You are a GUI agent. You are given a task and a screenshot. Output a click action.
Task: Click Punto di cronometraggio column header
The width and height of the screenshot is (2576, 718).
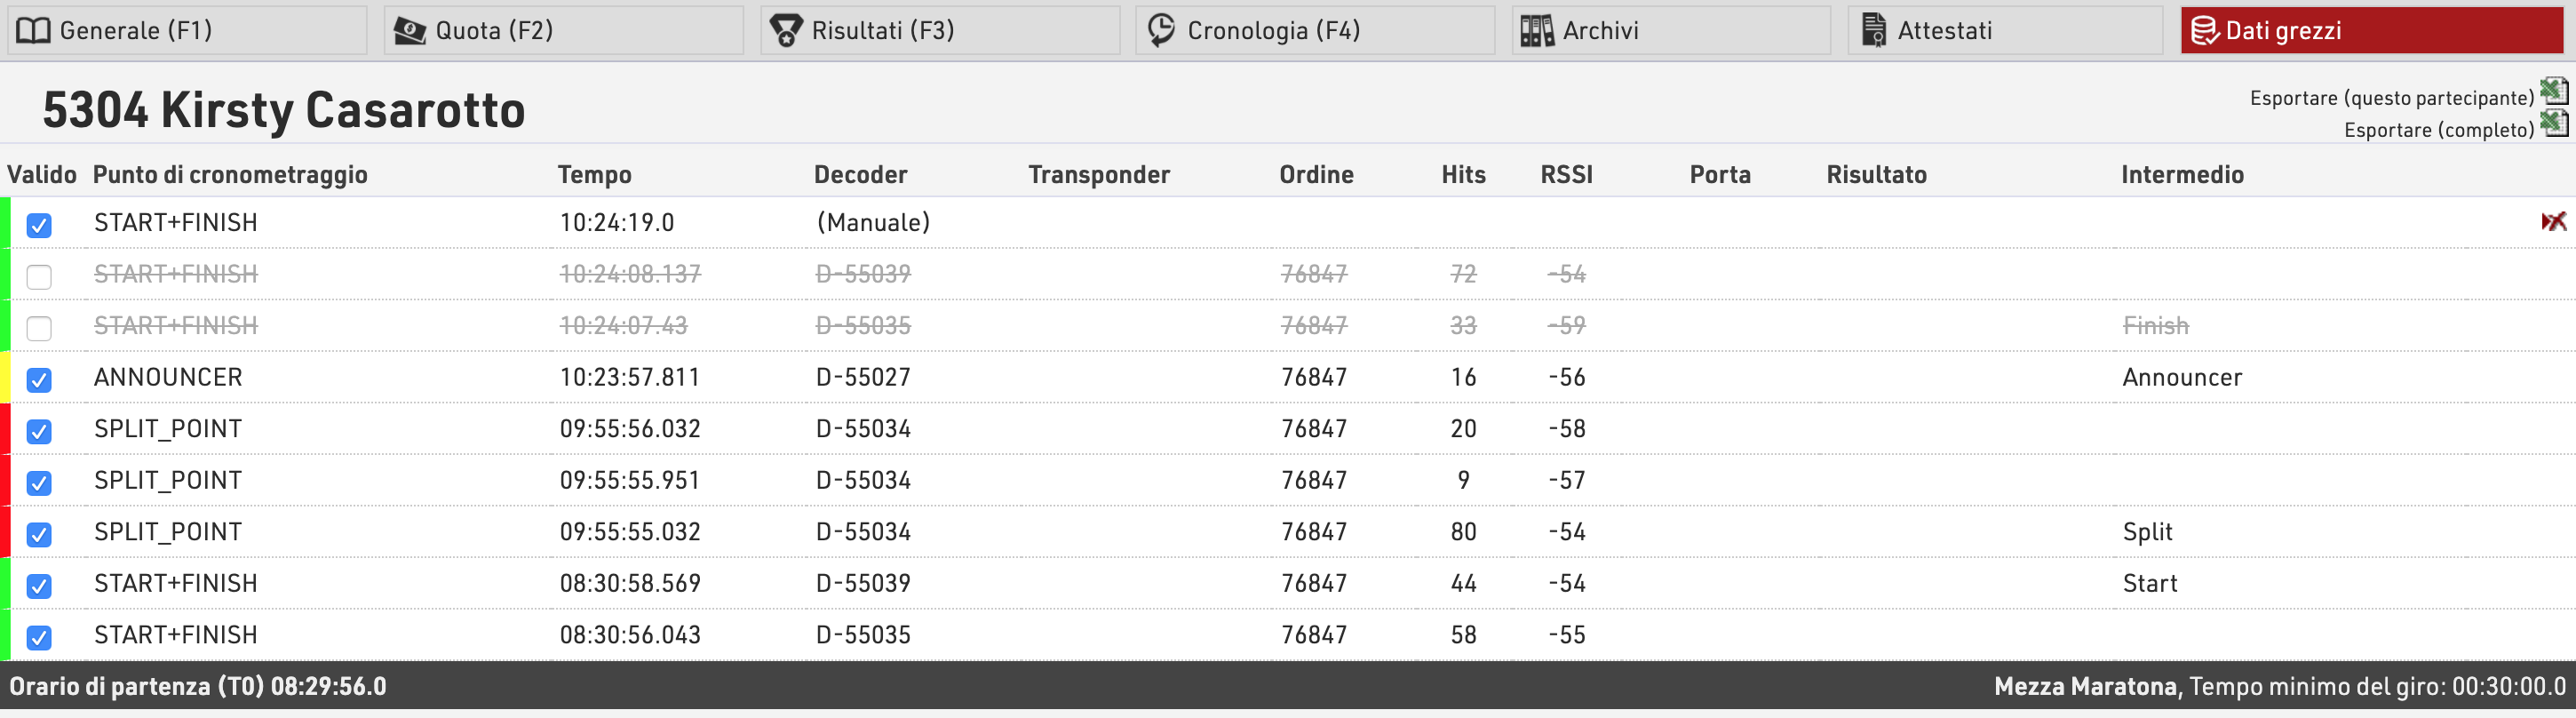(x=230, y=175)
